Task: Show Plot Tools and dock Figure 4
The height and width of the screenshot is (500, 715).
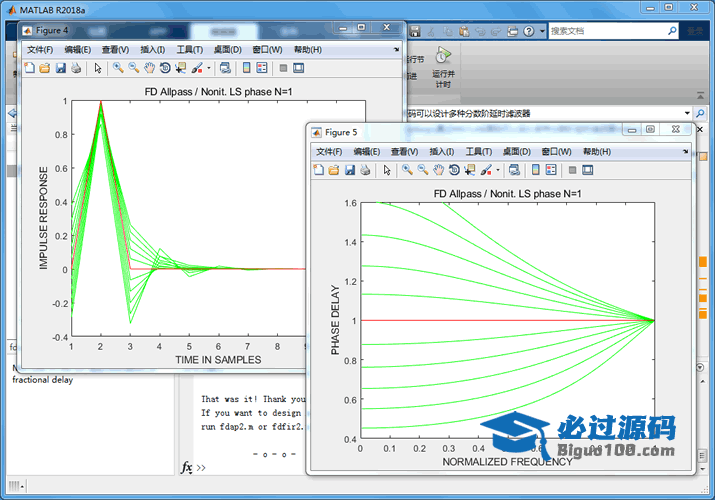Action: [299, 68]
